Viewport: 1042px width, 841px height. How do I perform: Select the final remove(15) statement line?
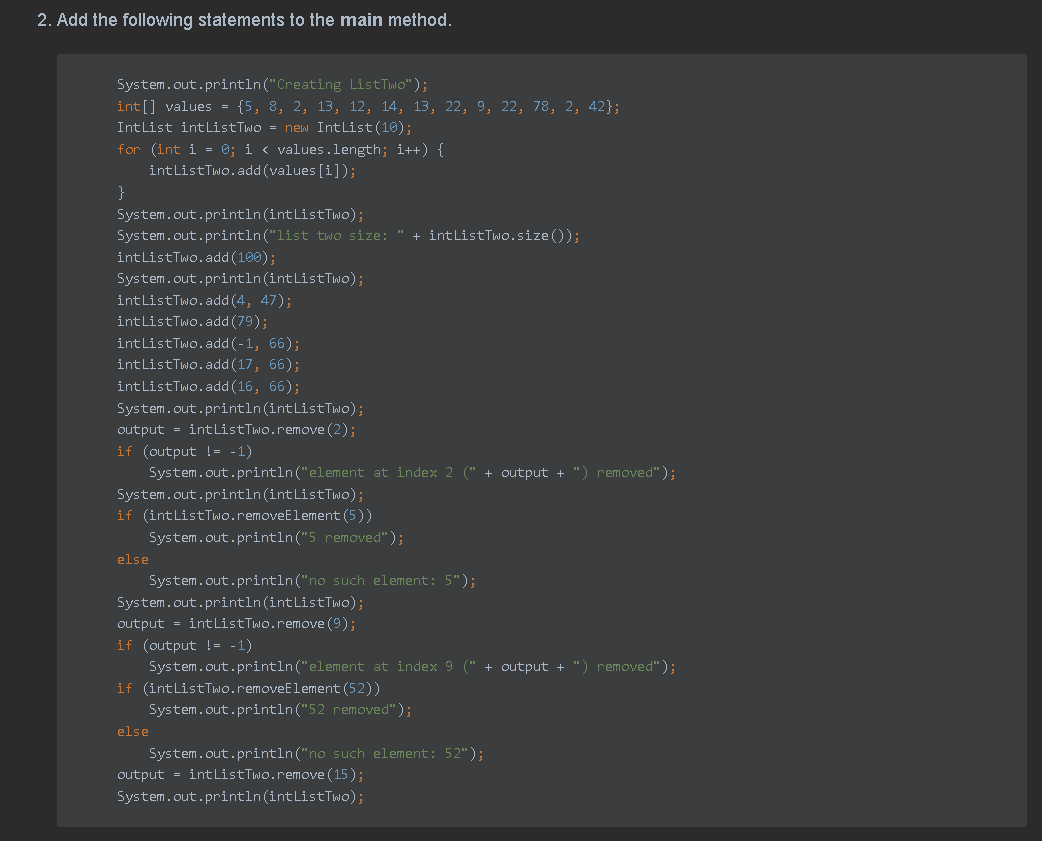point(240,774)
